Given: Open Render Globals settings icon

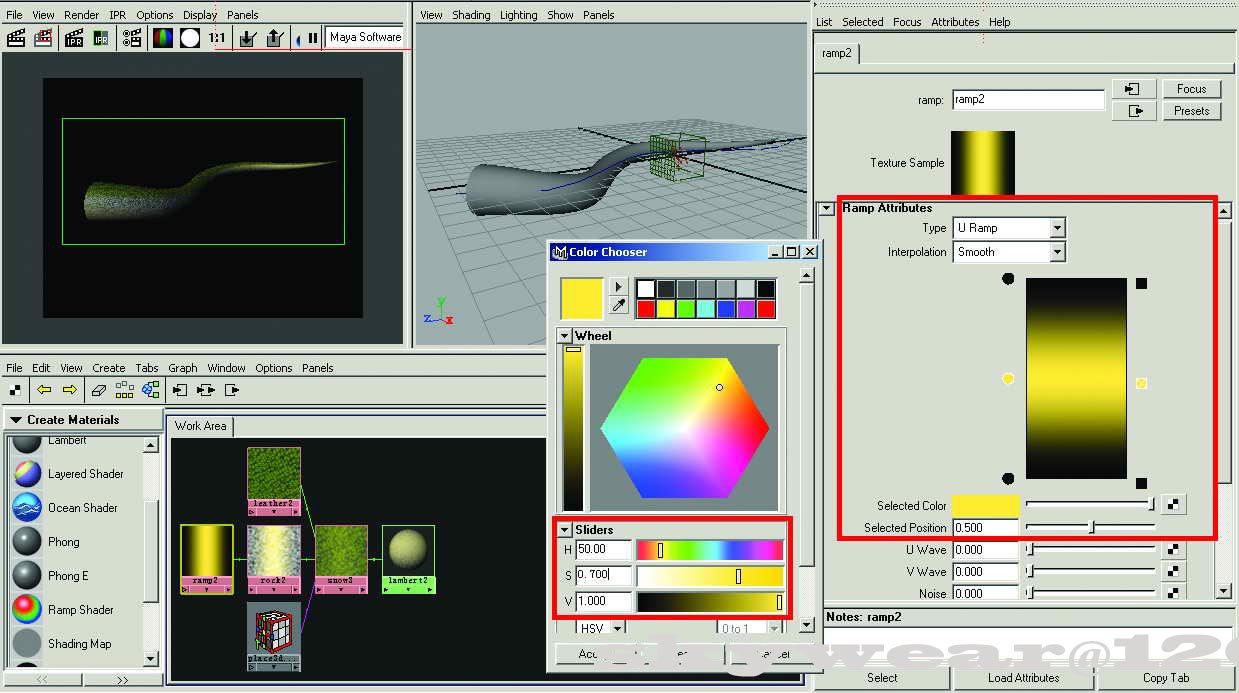Looking at the screenshot, I should tap(132, 38).
